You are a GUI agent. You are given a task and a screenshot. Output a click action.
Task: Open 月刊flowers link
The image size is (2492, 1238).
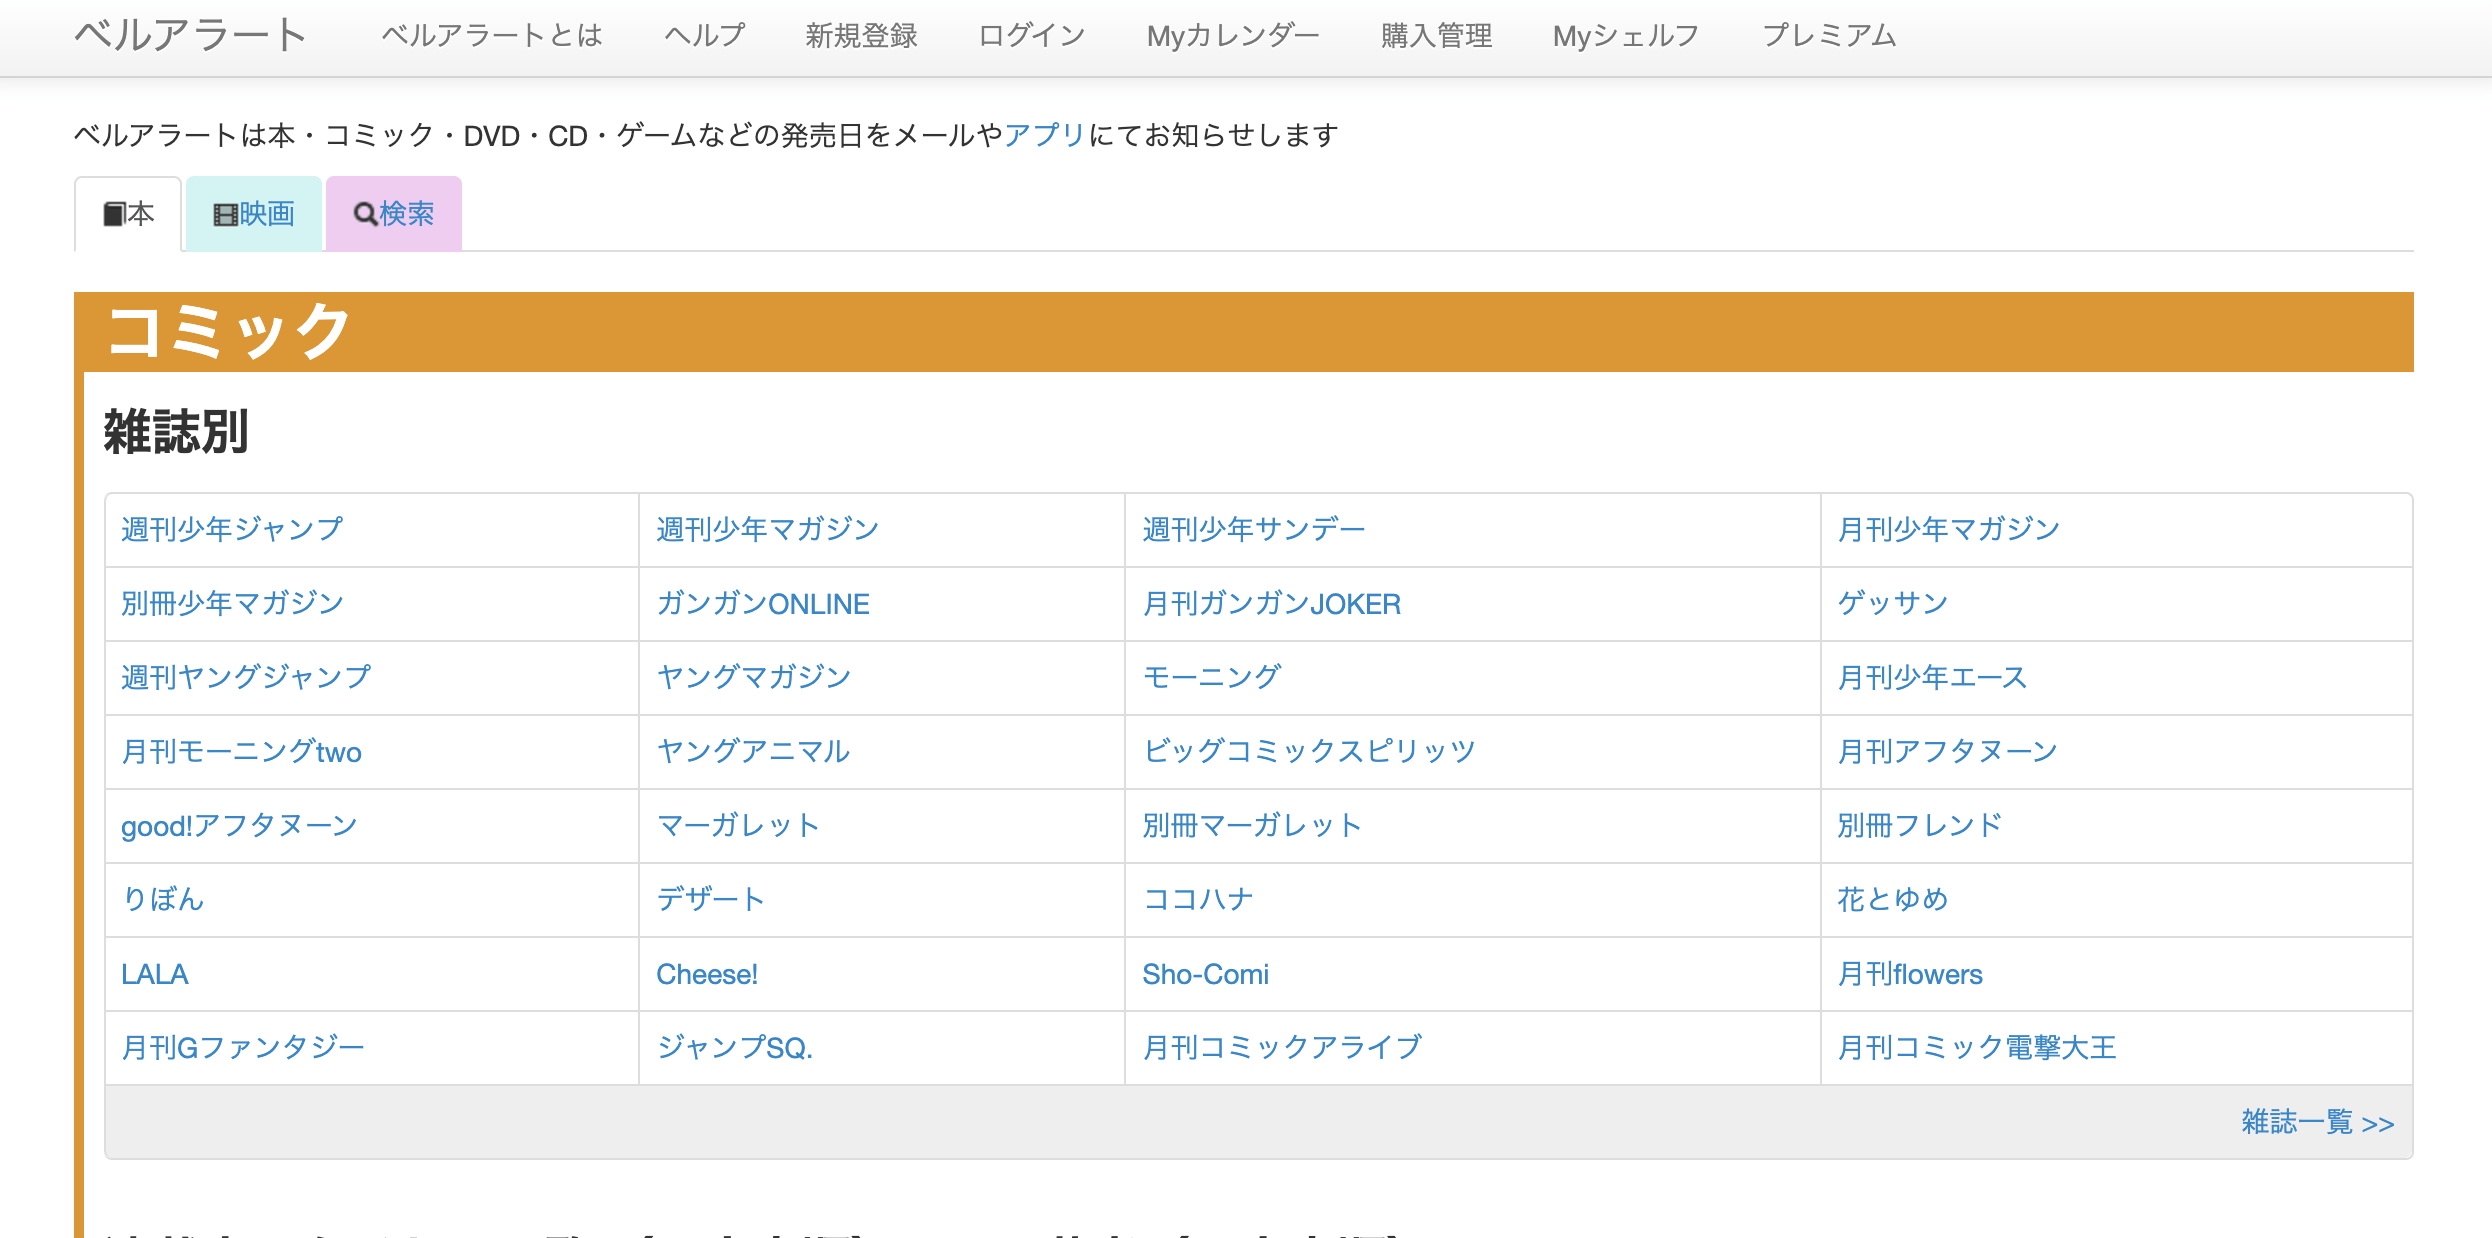pyautogui.click(x=1910, y=973)
